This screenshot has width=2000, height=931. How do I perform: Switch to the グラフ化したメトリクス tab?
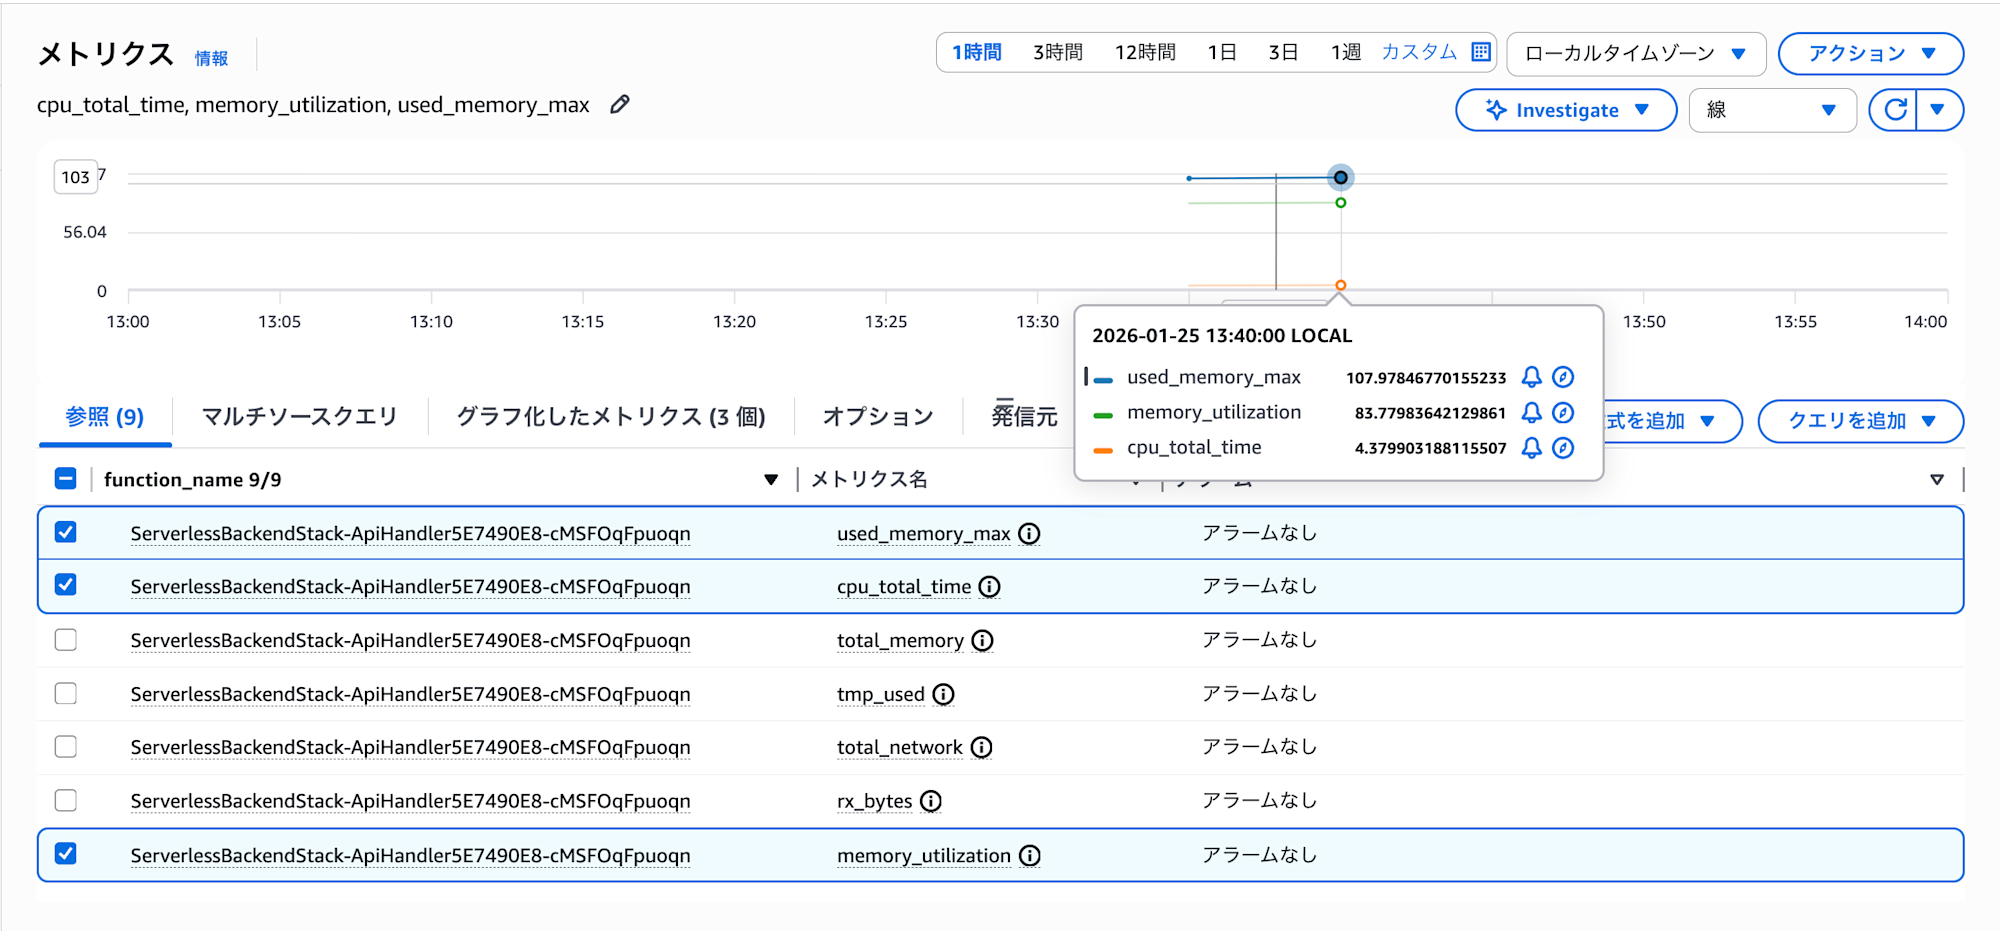pos(610,416)
